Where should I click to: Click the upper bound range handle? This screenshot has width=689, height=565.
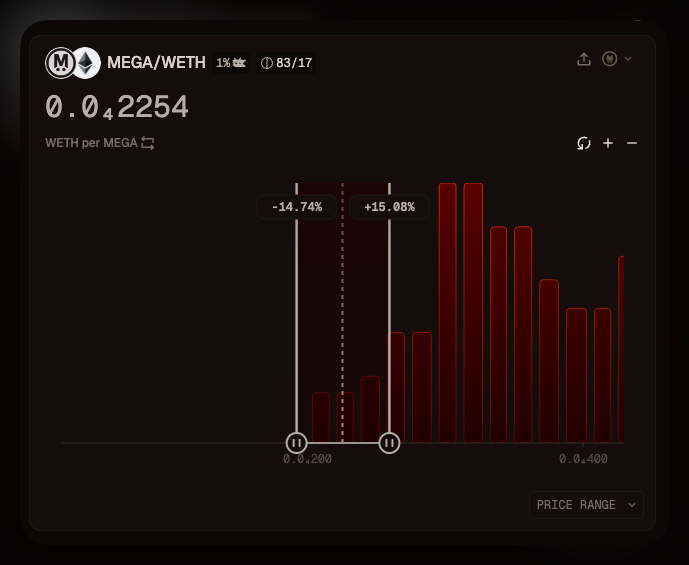389,443
